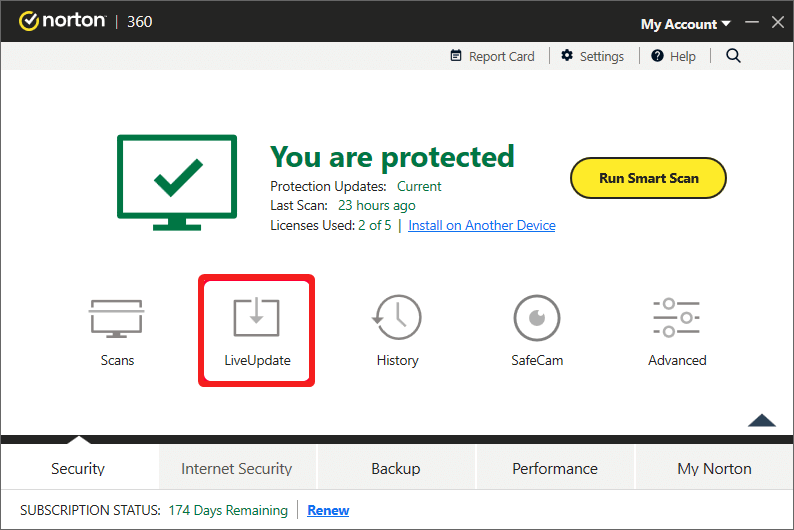
Task: Open Settings with the gear icon
Action: coord(592,56)
